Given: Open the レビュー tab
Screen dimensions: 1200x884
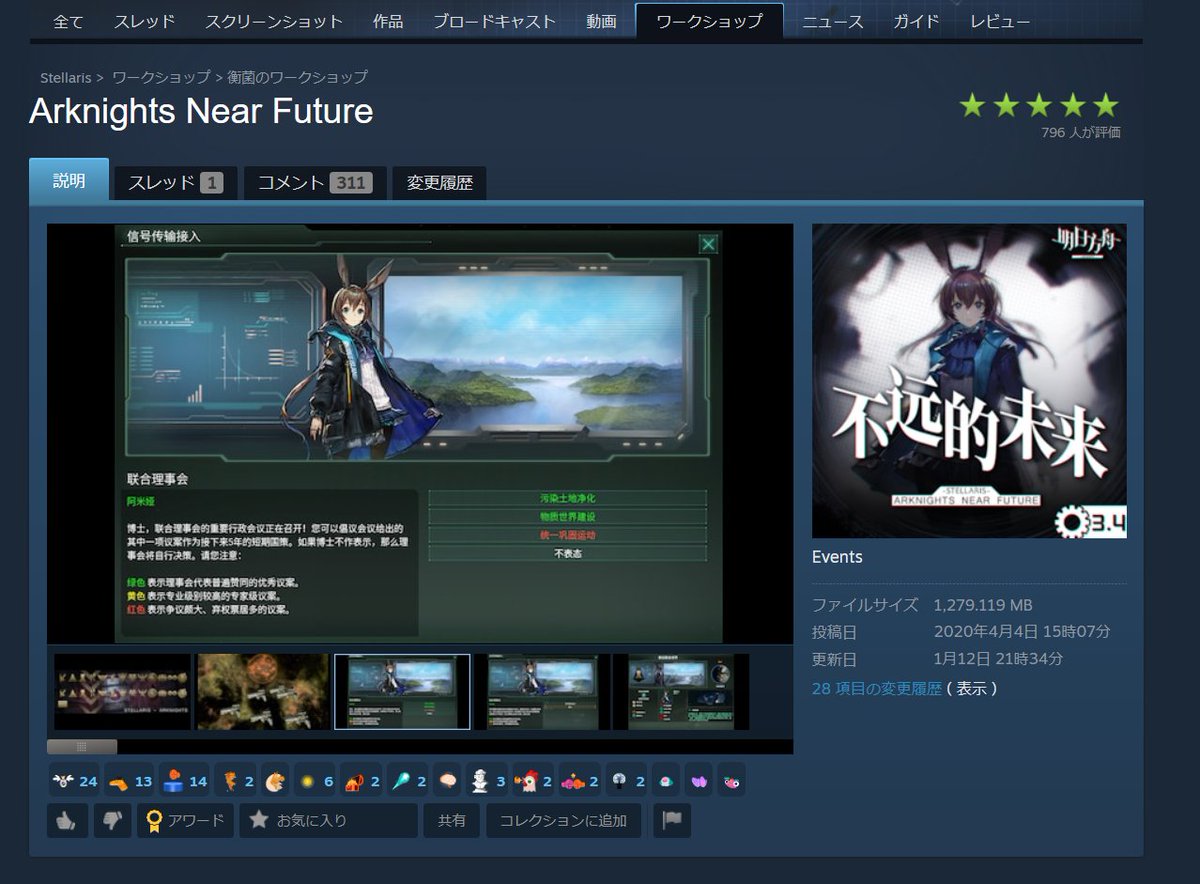Looking at the screenshot, I should click(x=1000, y=21).
